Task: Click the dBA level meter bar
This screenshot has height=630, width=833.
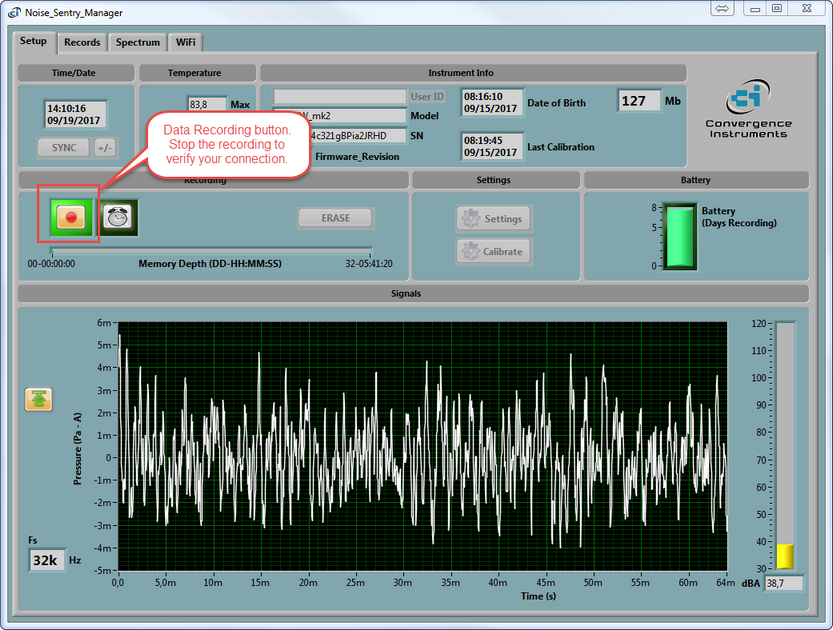Action: 785,445
